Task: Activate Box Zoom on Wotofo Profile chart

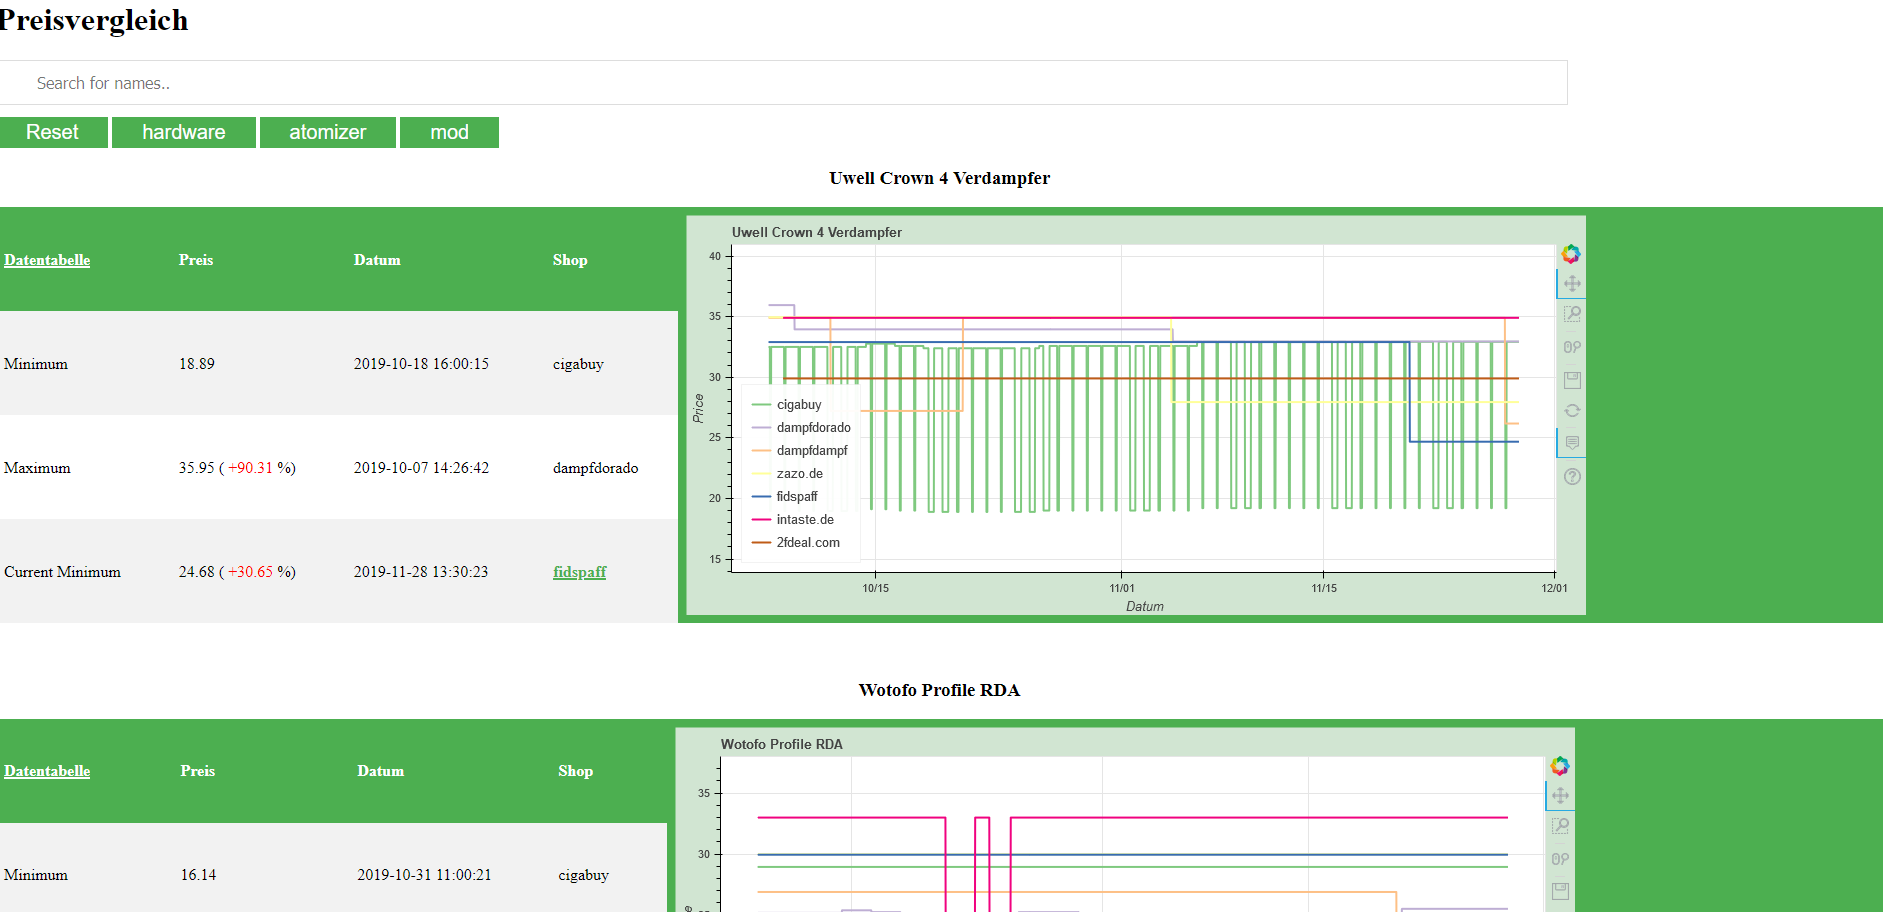Action: click(x=1560, y=826)
